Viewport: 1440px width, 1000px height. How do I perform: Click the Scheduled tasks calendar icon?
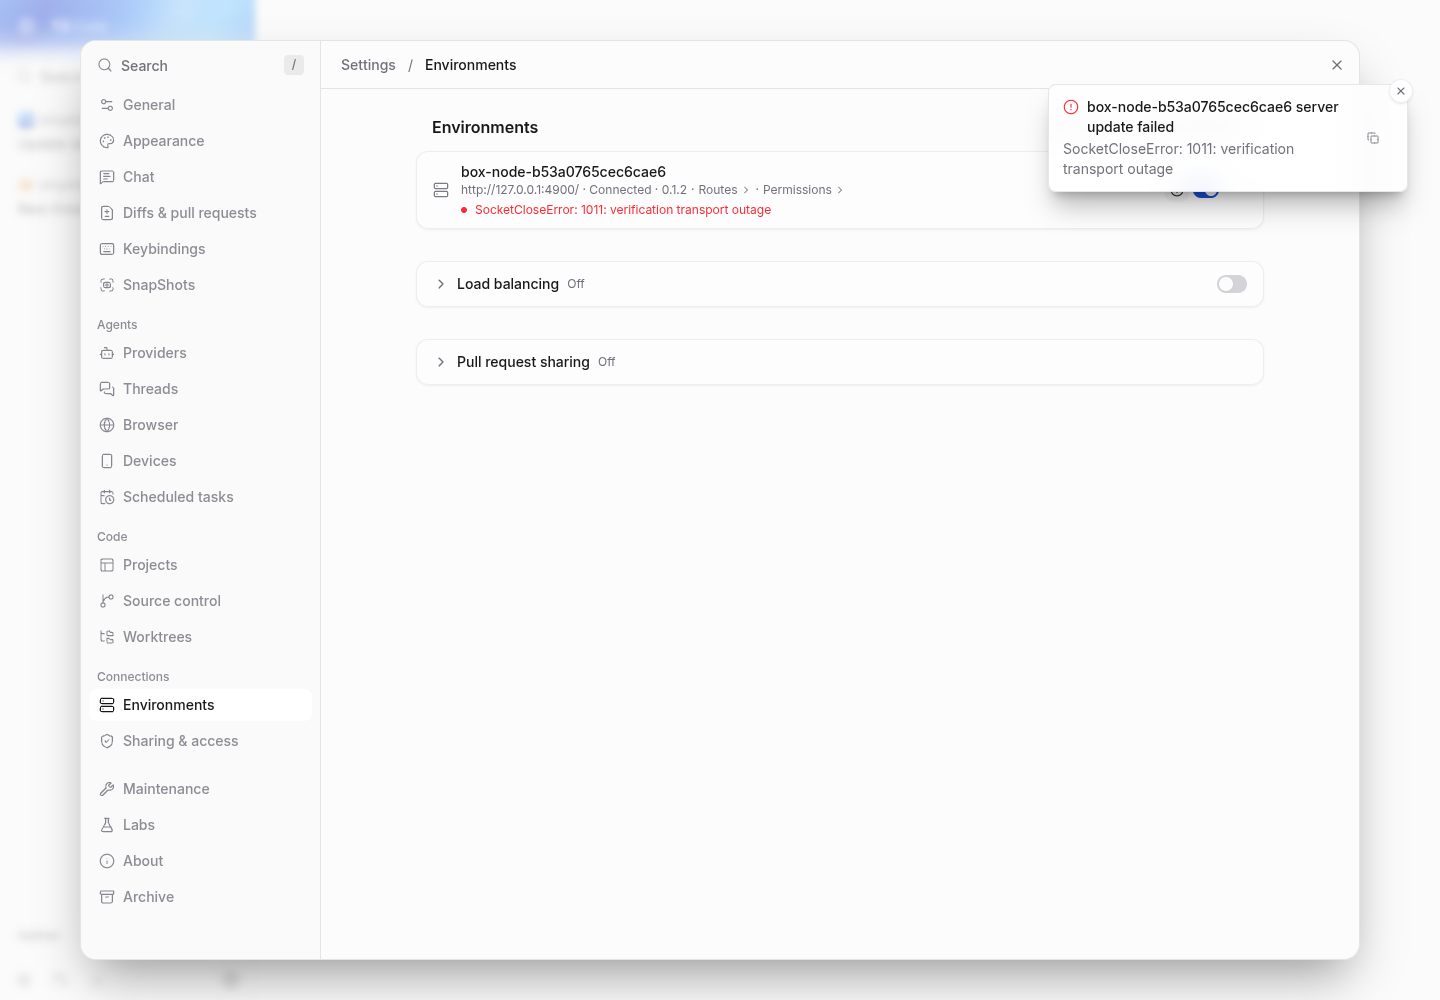(107, 497)
